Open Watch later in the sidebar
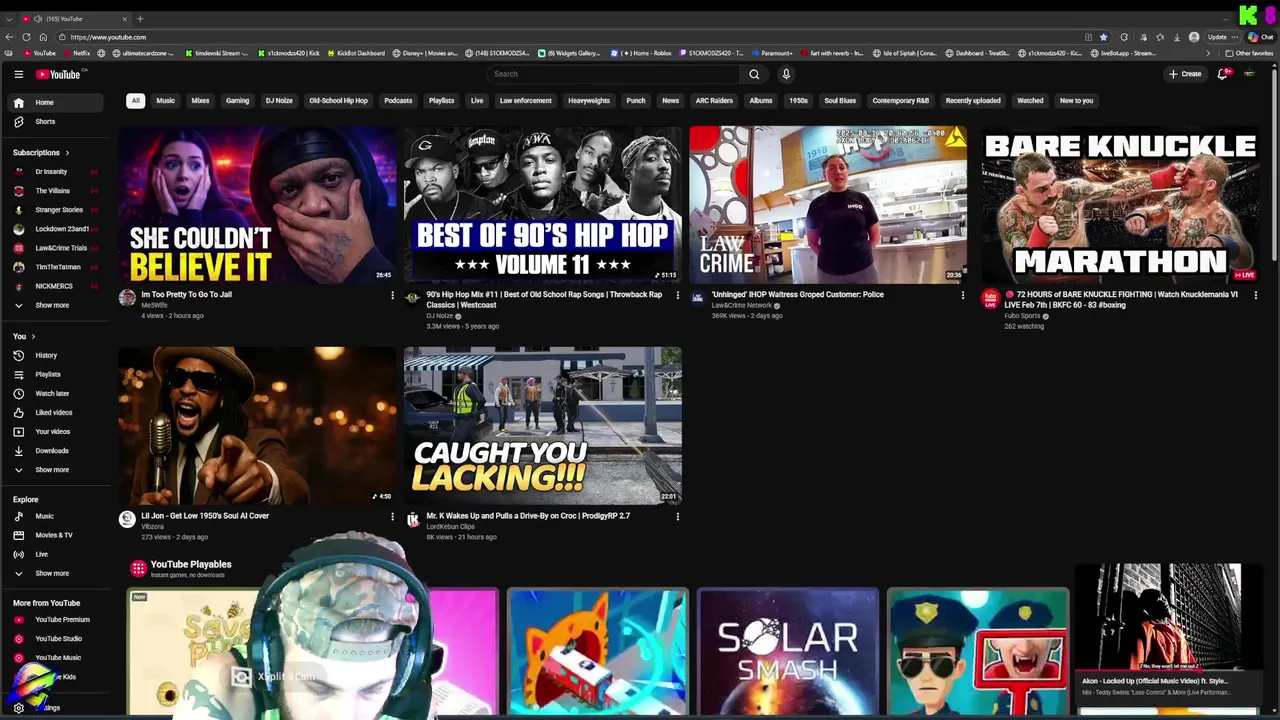Screen dimensions: 1280x720 tap(57, 393)
